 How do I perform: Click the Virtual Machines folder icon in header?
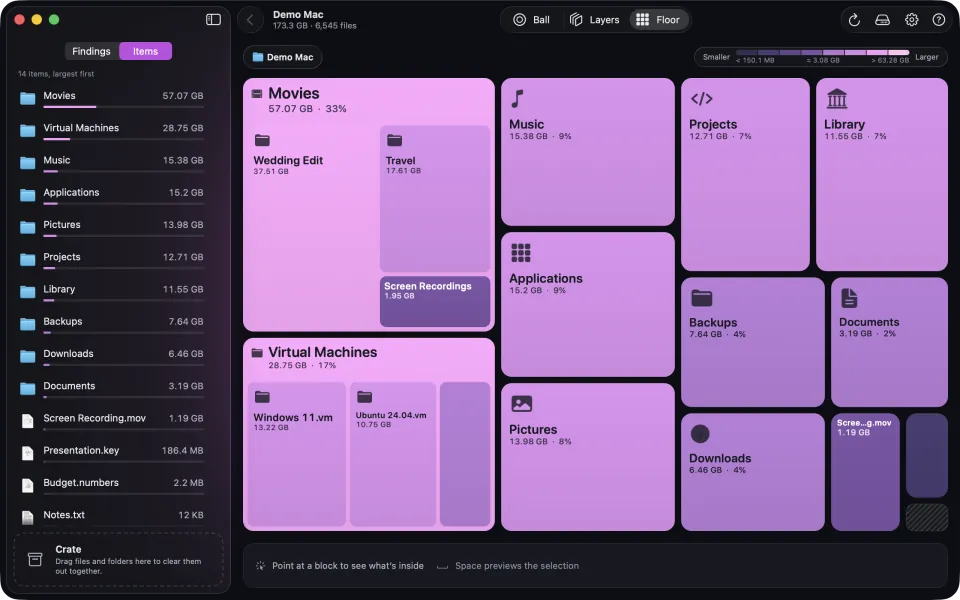[x=257, y=353]
